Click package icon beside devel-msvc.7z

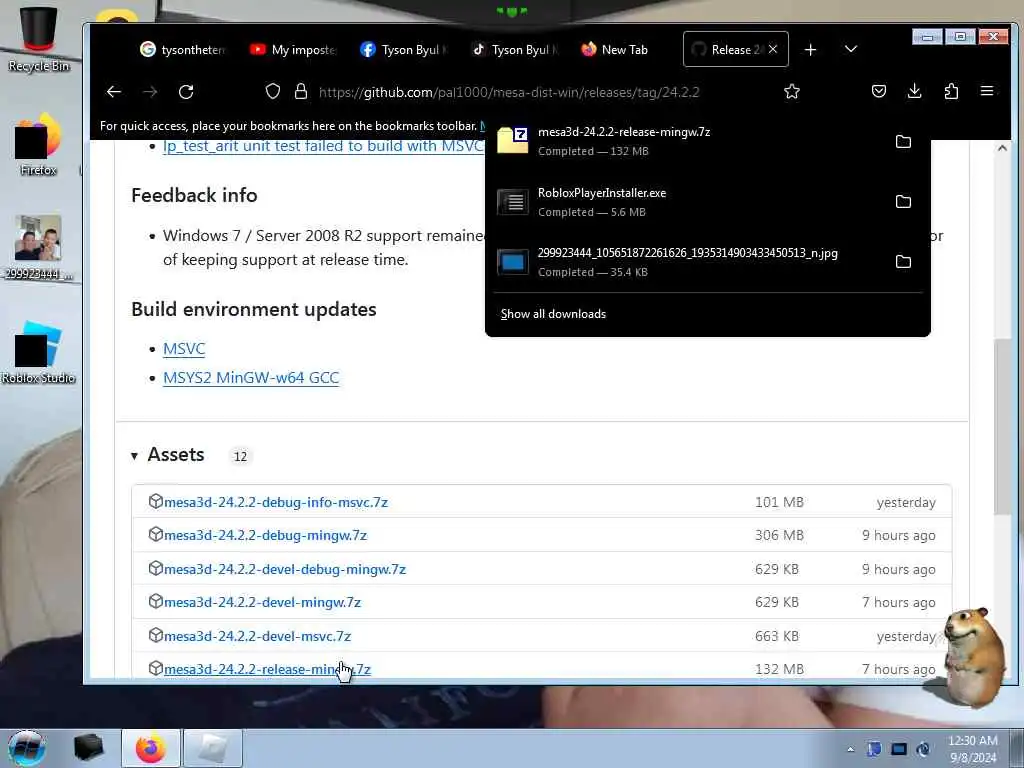click(155, 635)
